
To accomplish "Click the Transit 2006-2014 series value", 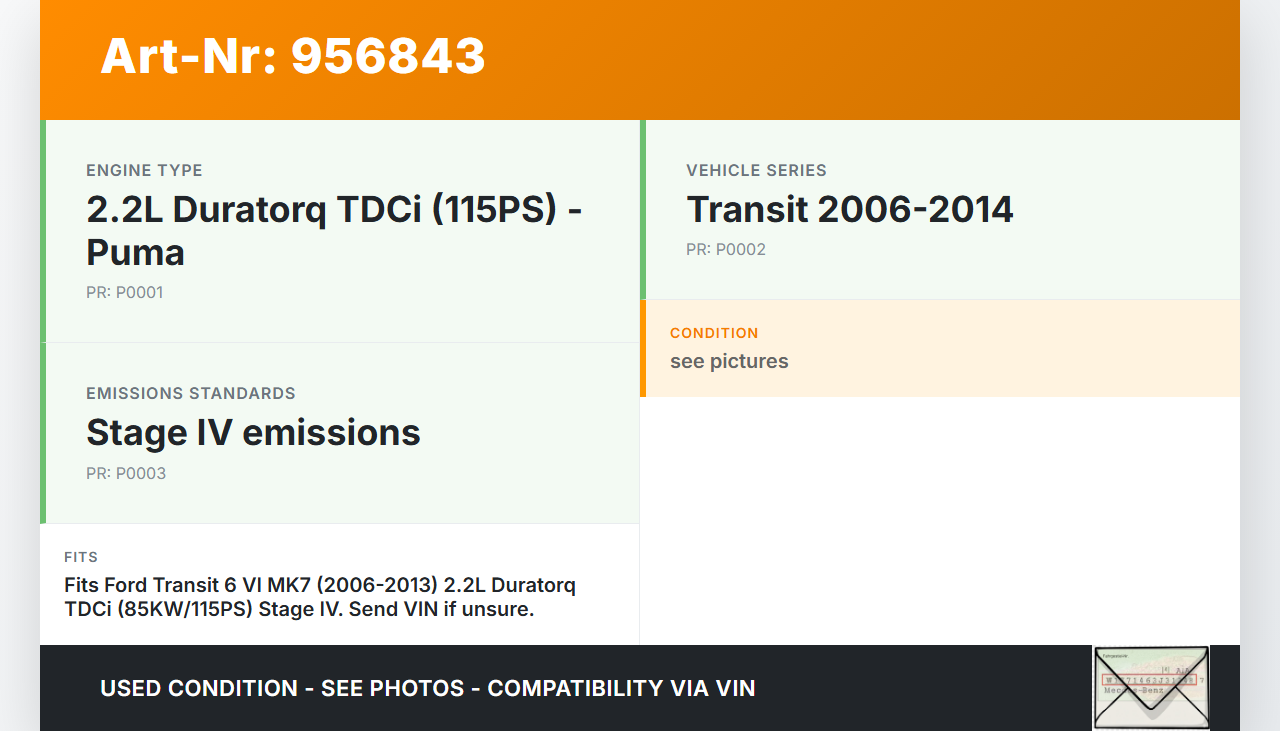I will [849, 210].
